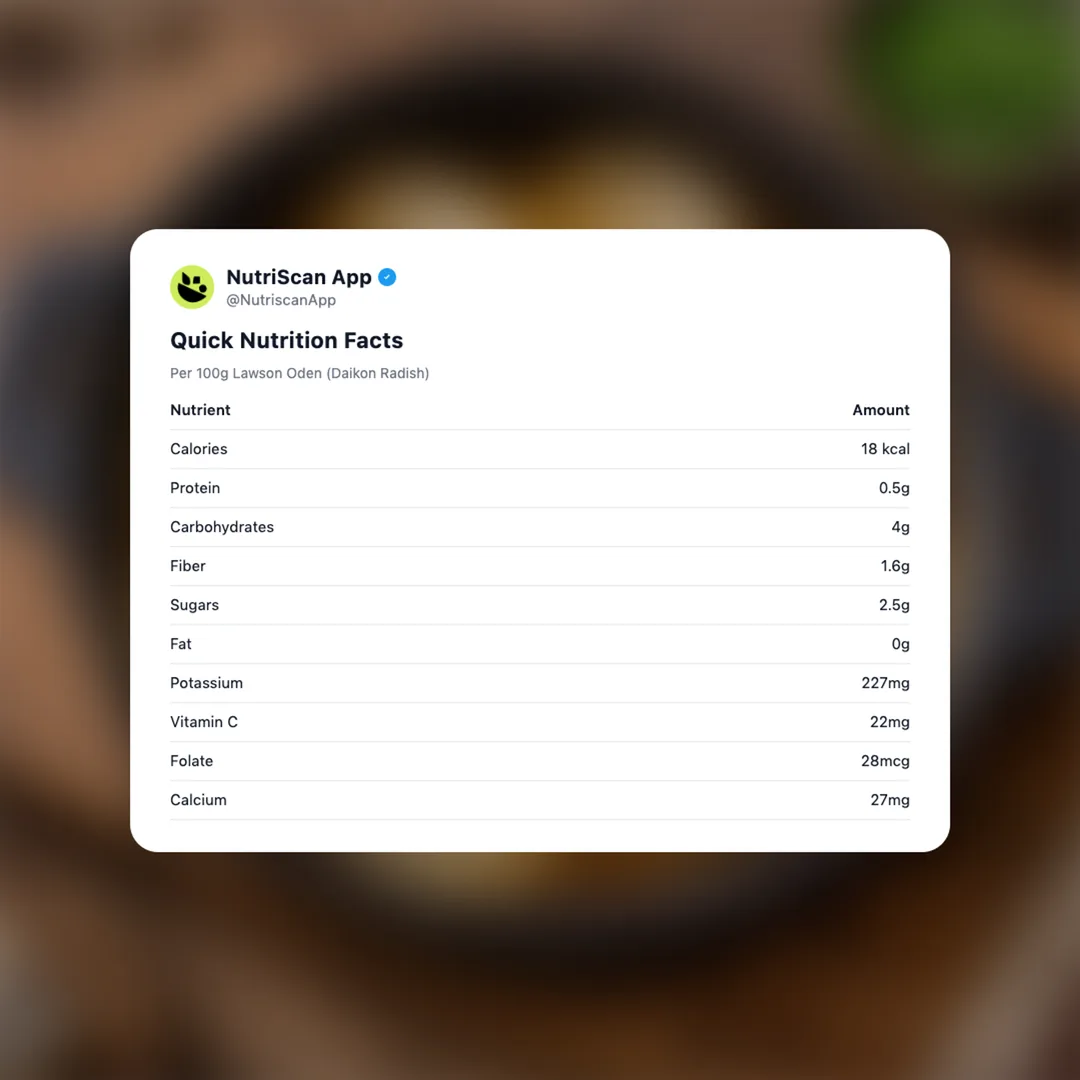Click the Nutrient column header

coord(200,410)
